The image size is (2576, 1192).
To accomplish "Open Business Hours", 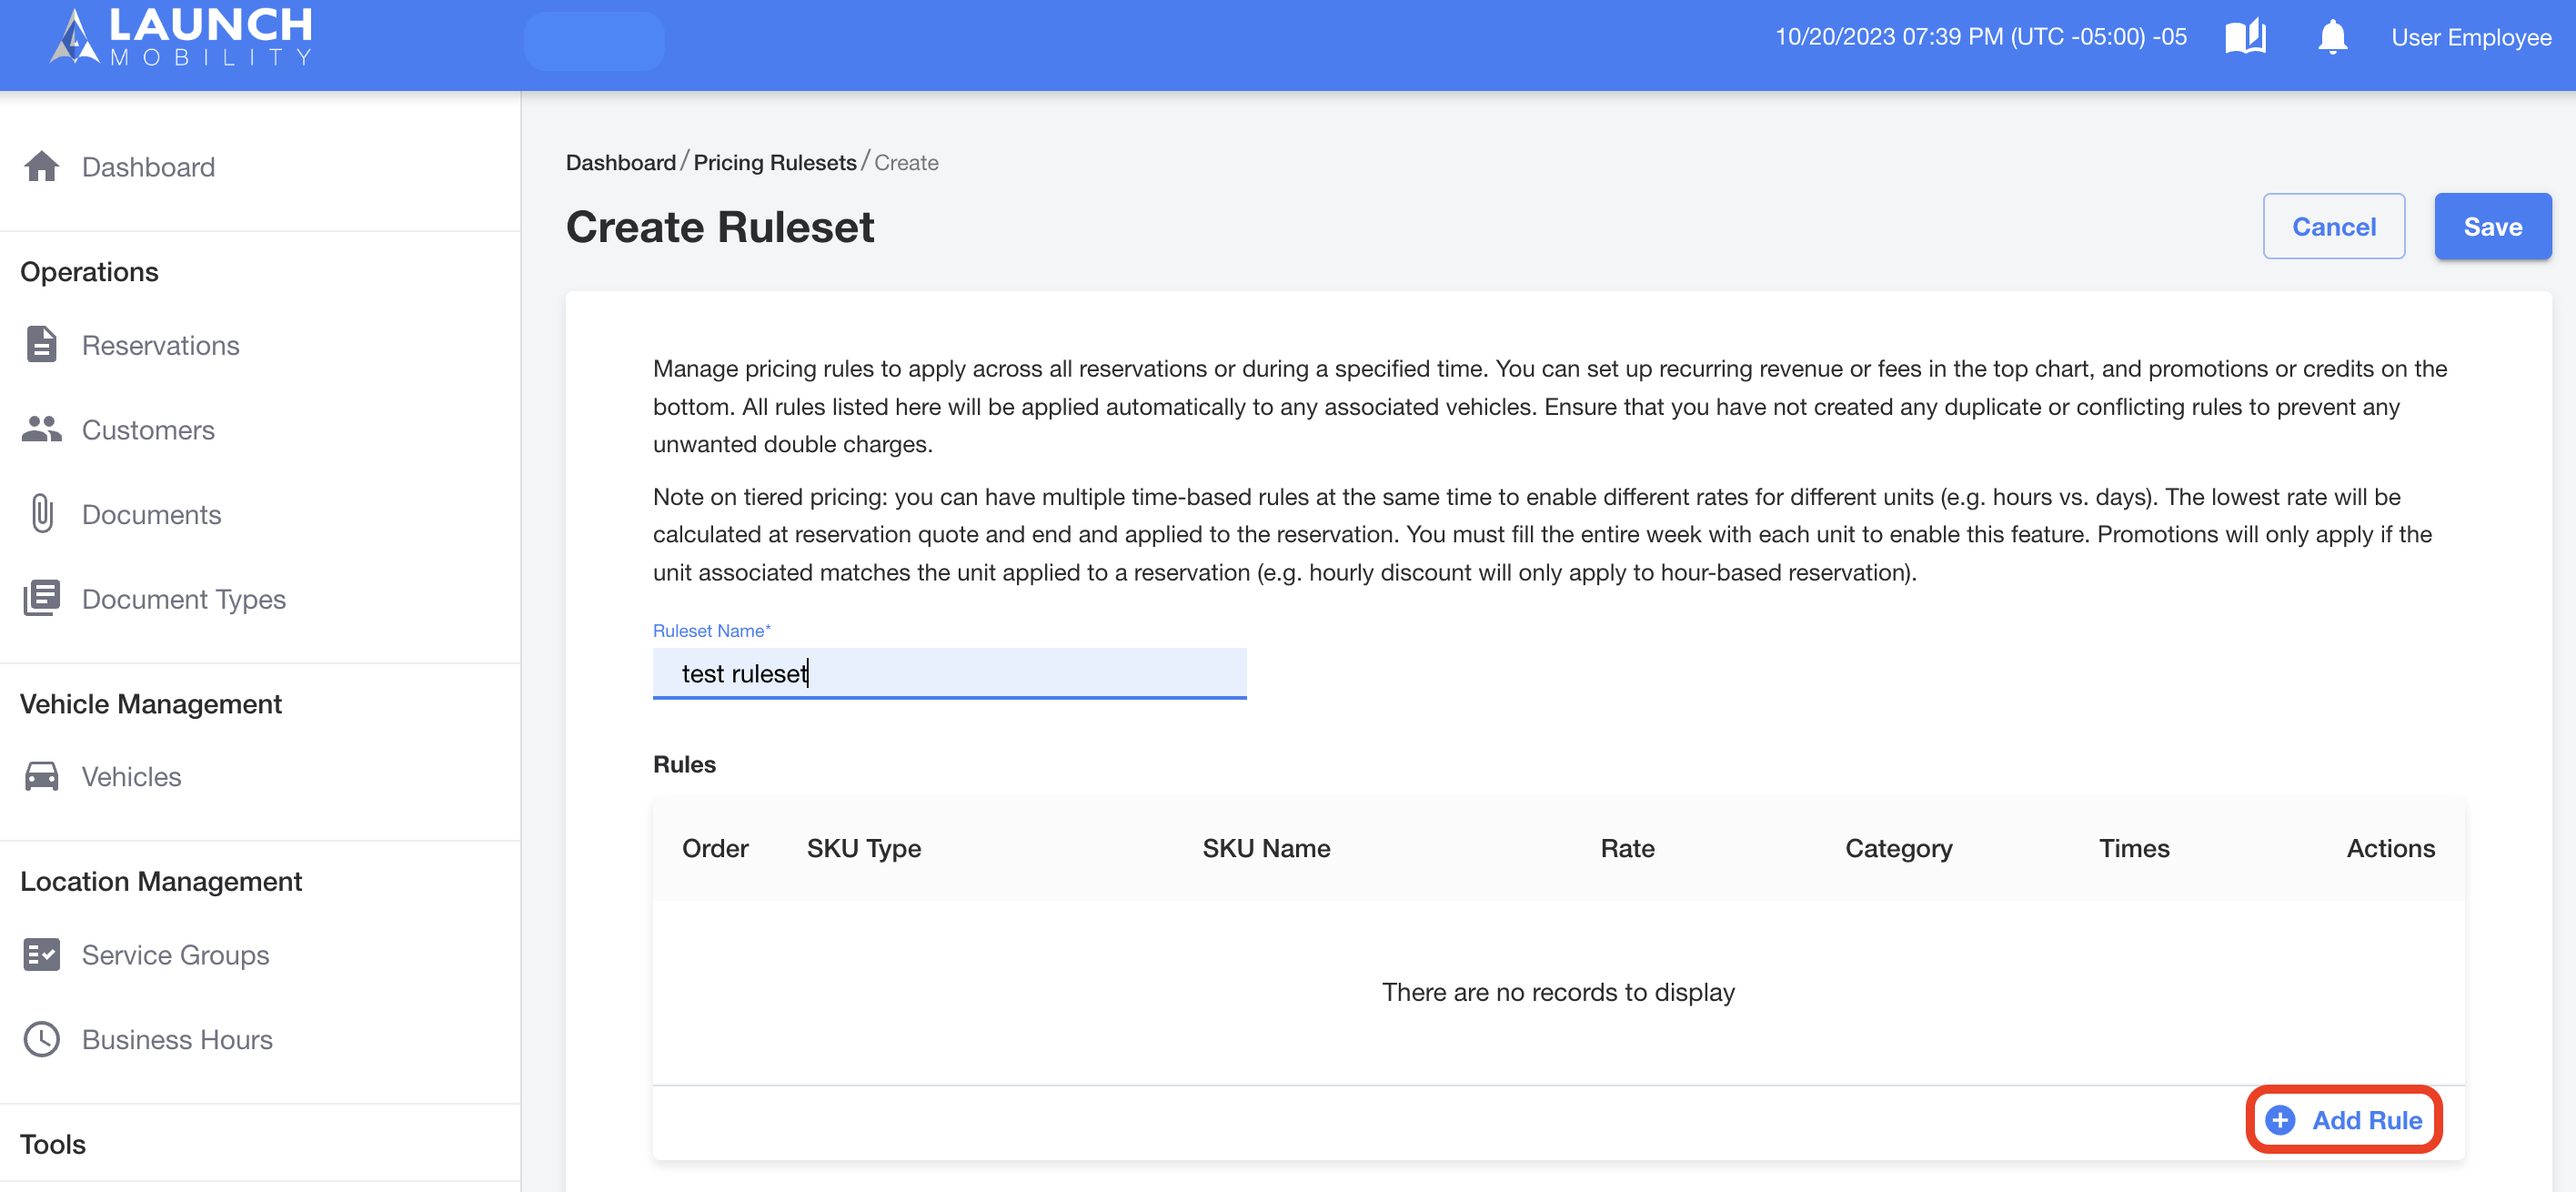I will point(177,1039).
